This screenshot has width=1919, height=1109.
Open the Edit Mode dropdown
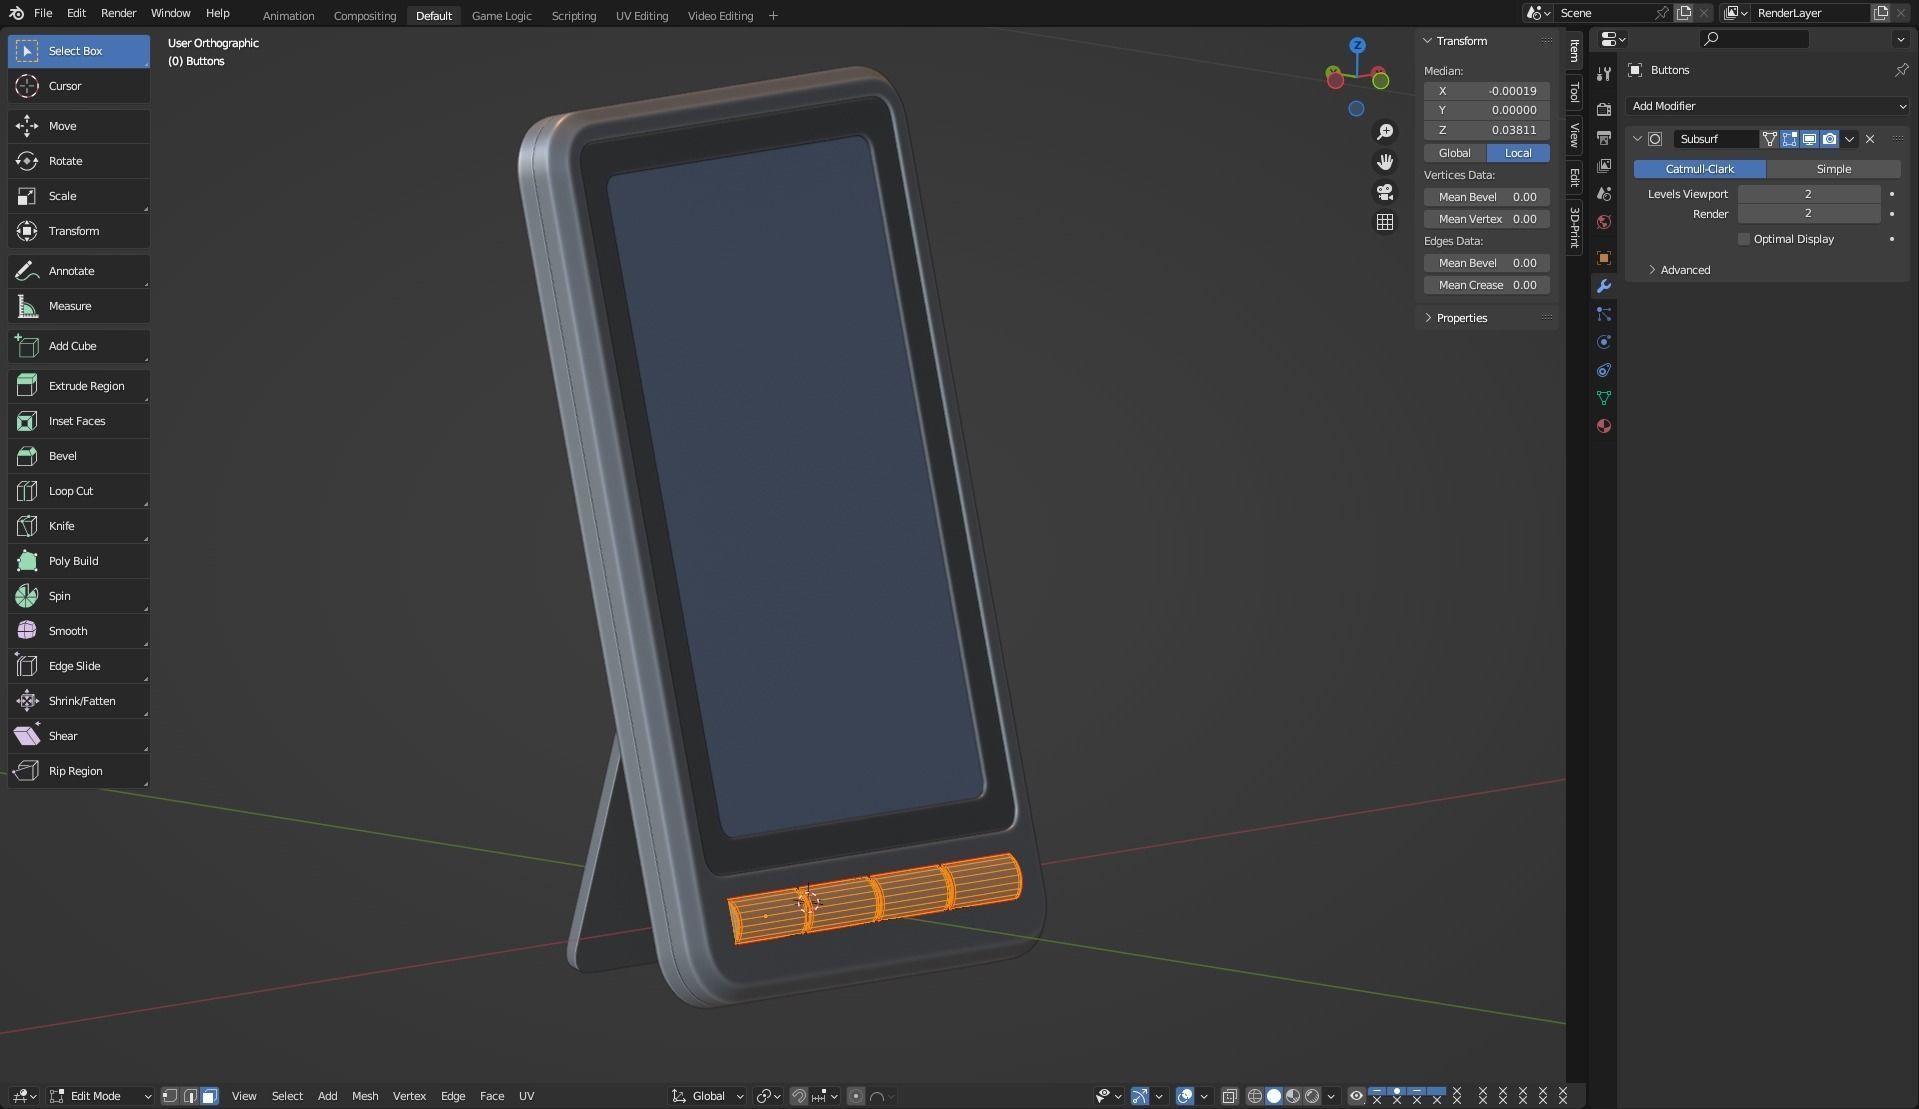pyautogui.click(x=101, y=1096)
